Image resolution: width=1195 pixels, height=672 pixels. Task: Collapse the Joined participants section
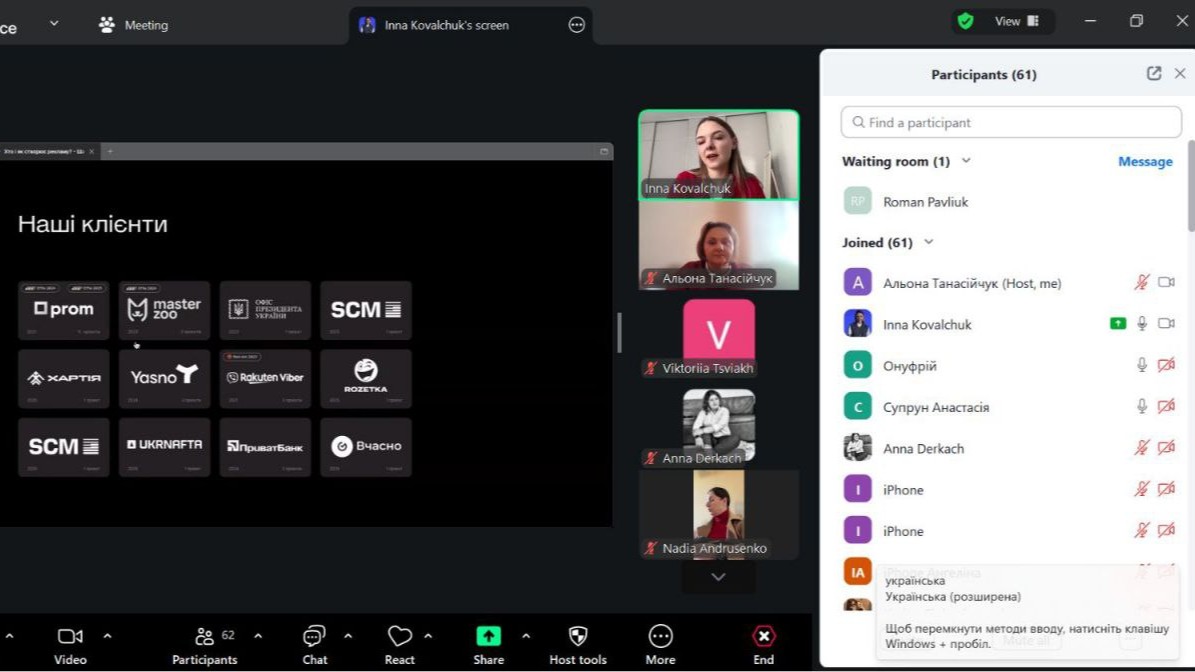click(929, 242)
